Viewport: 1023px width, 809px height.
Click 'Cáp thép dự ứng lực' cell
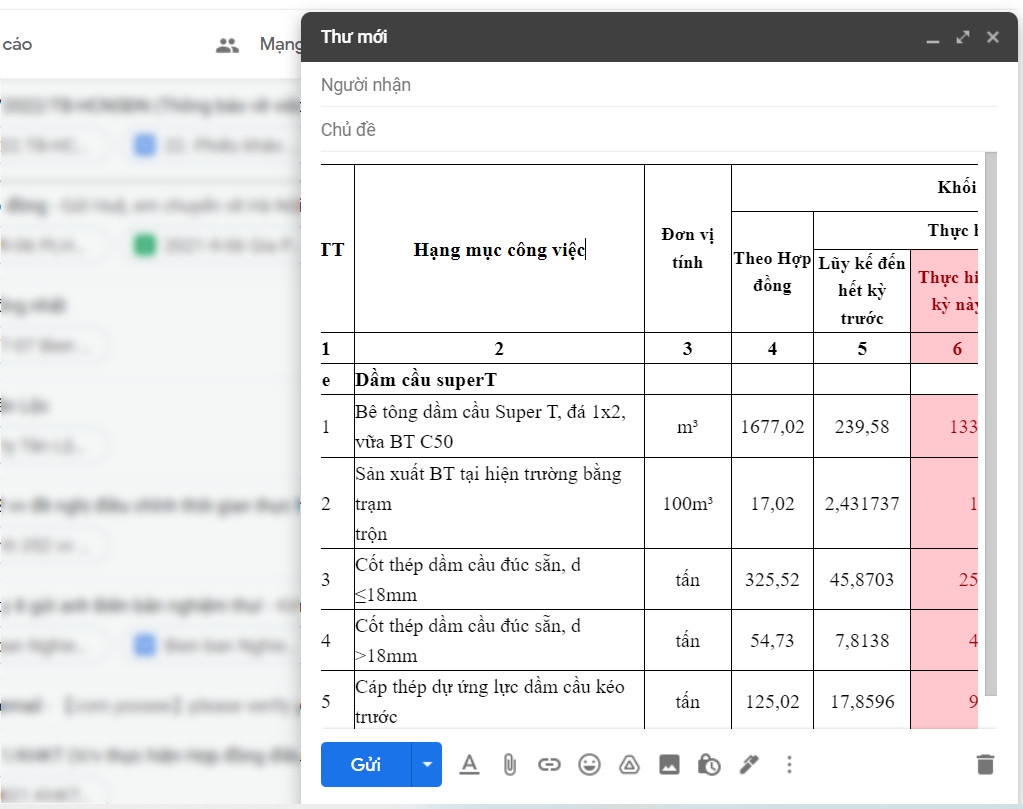point(499,700)
